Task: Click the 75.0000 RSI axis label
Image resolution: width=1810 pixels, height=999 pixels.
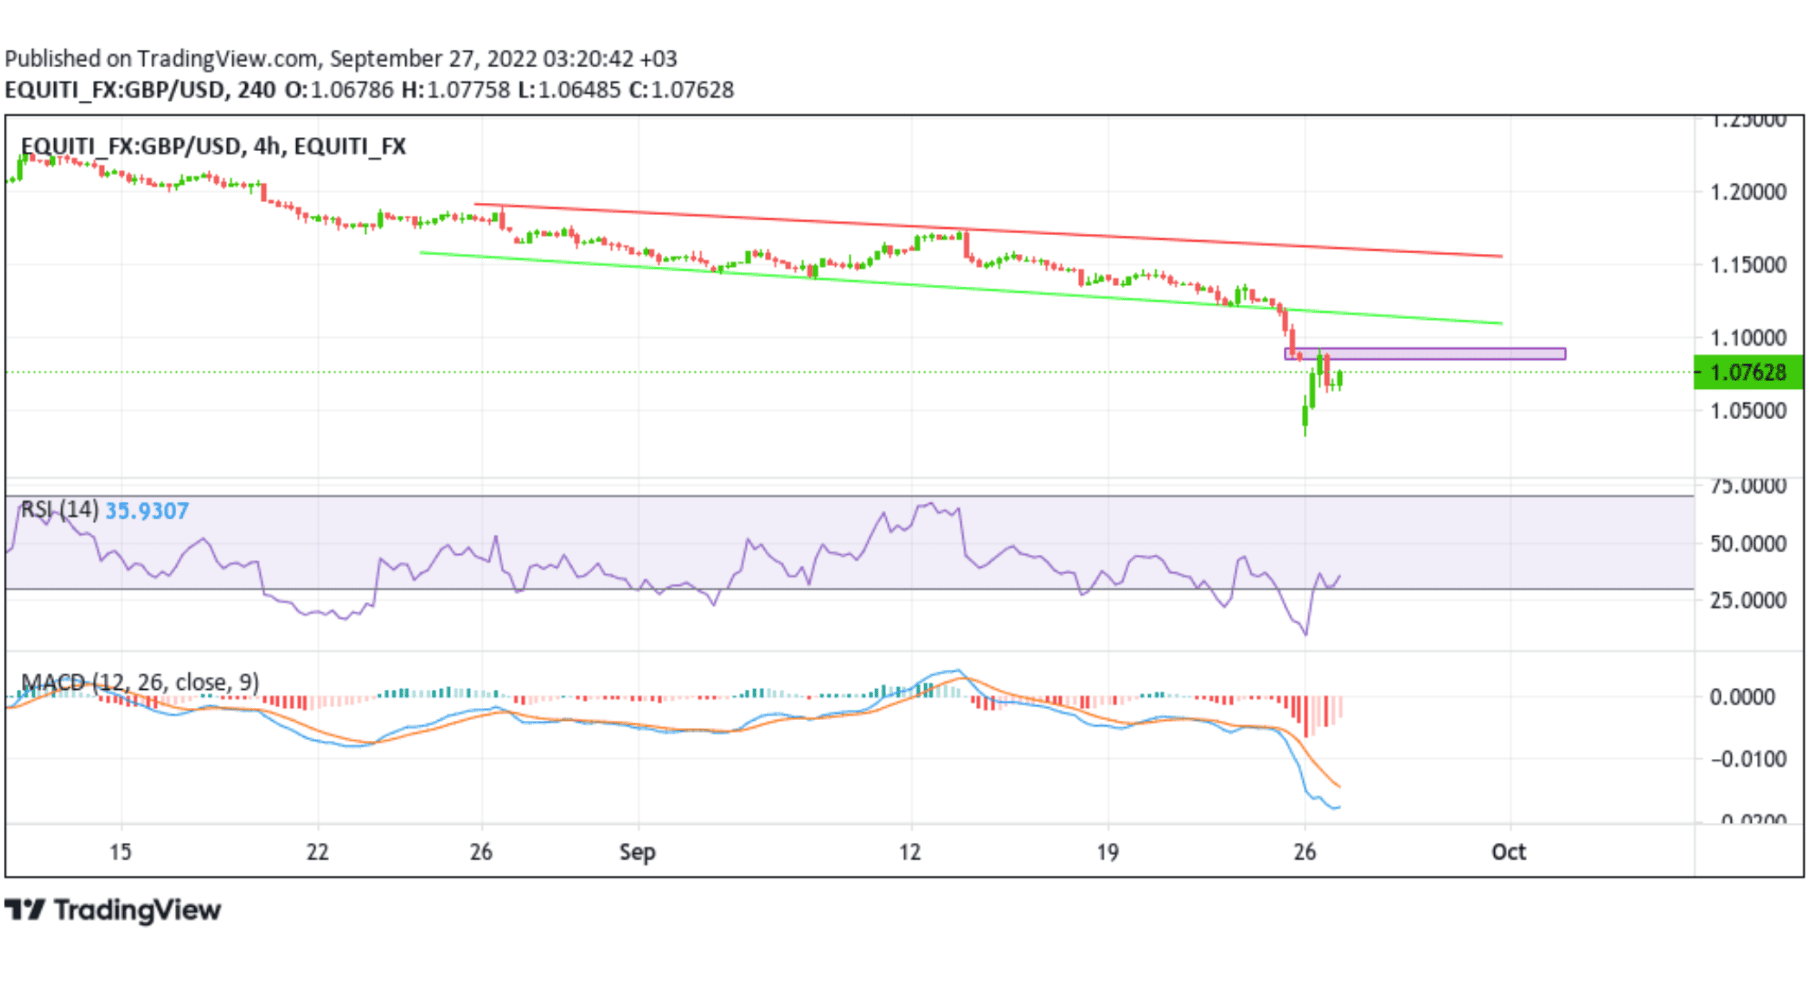Action: tap(1748, 486)
